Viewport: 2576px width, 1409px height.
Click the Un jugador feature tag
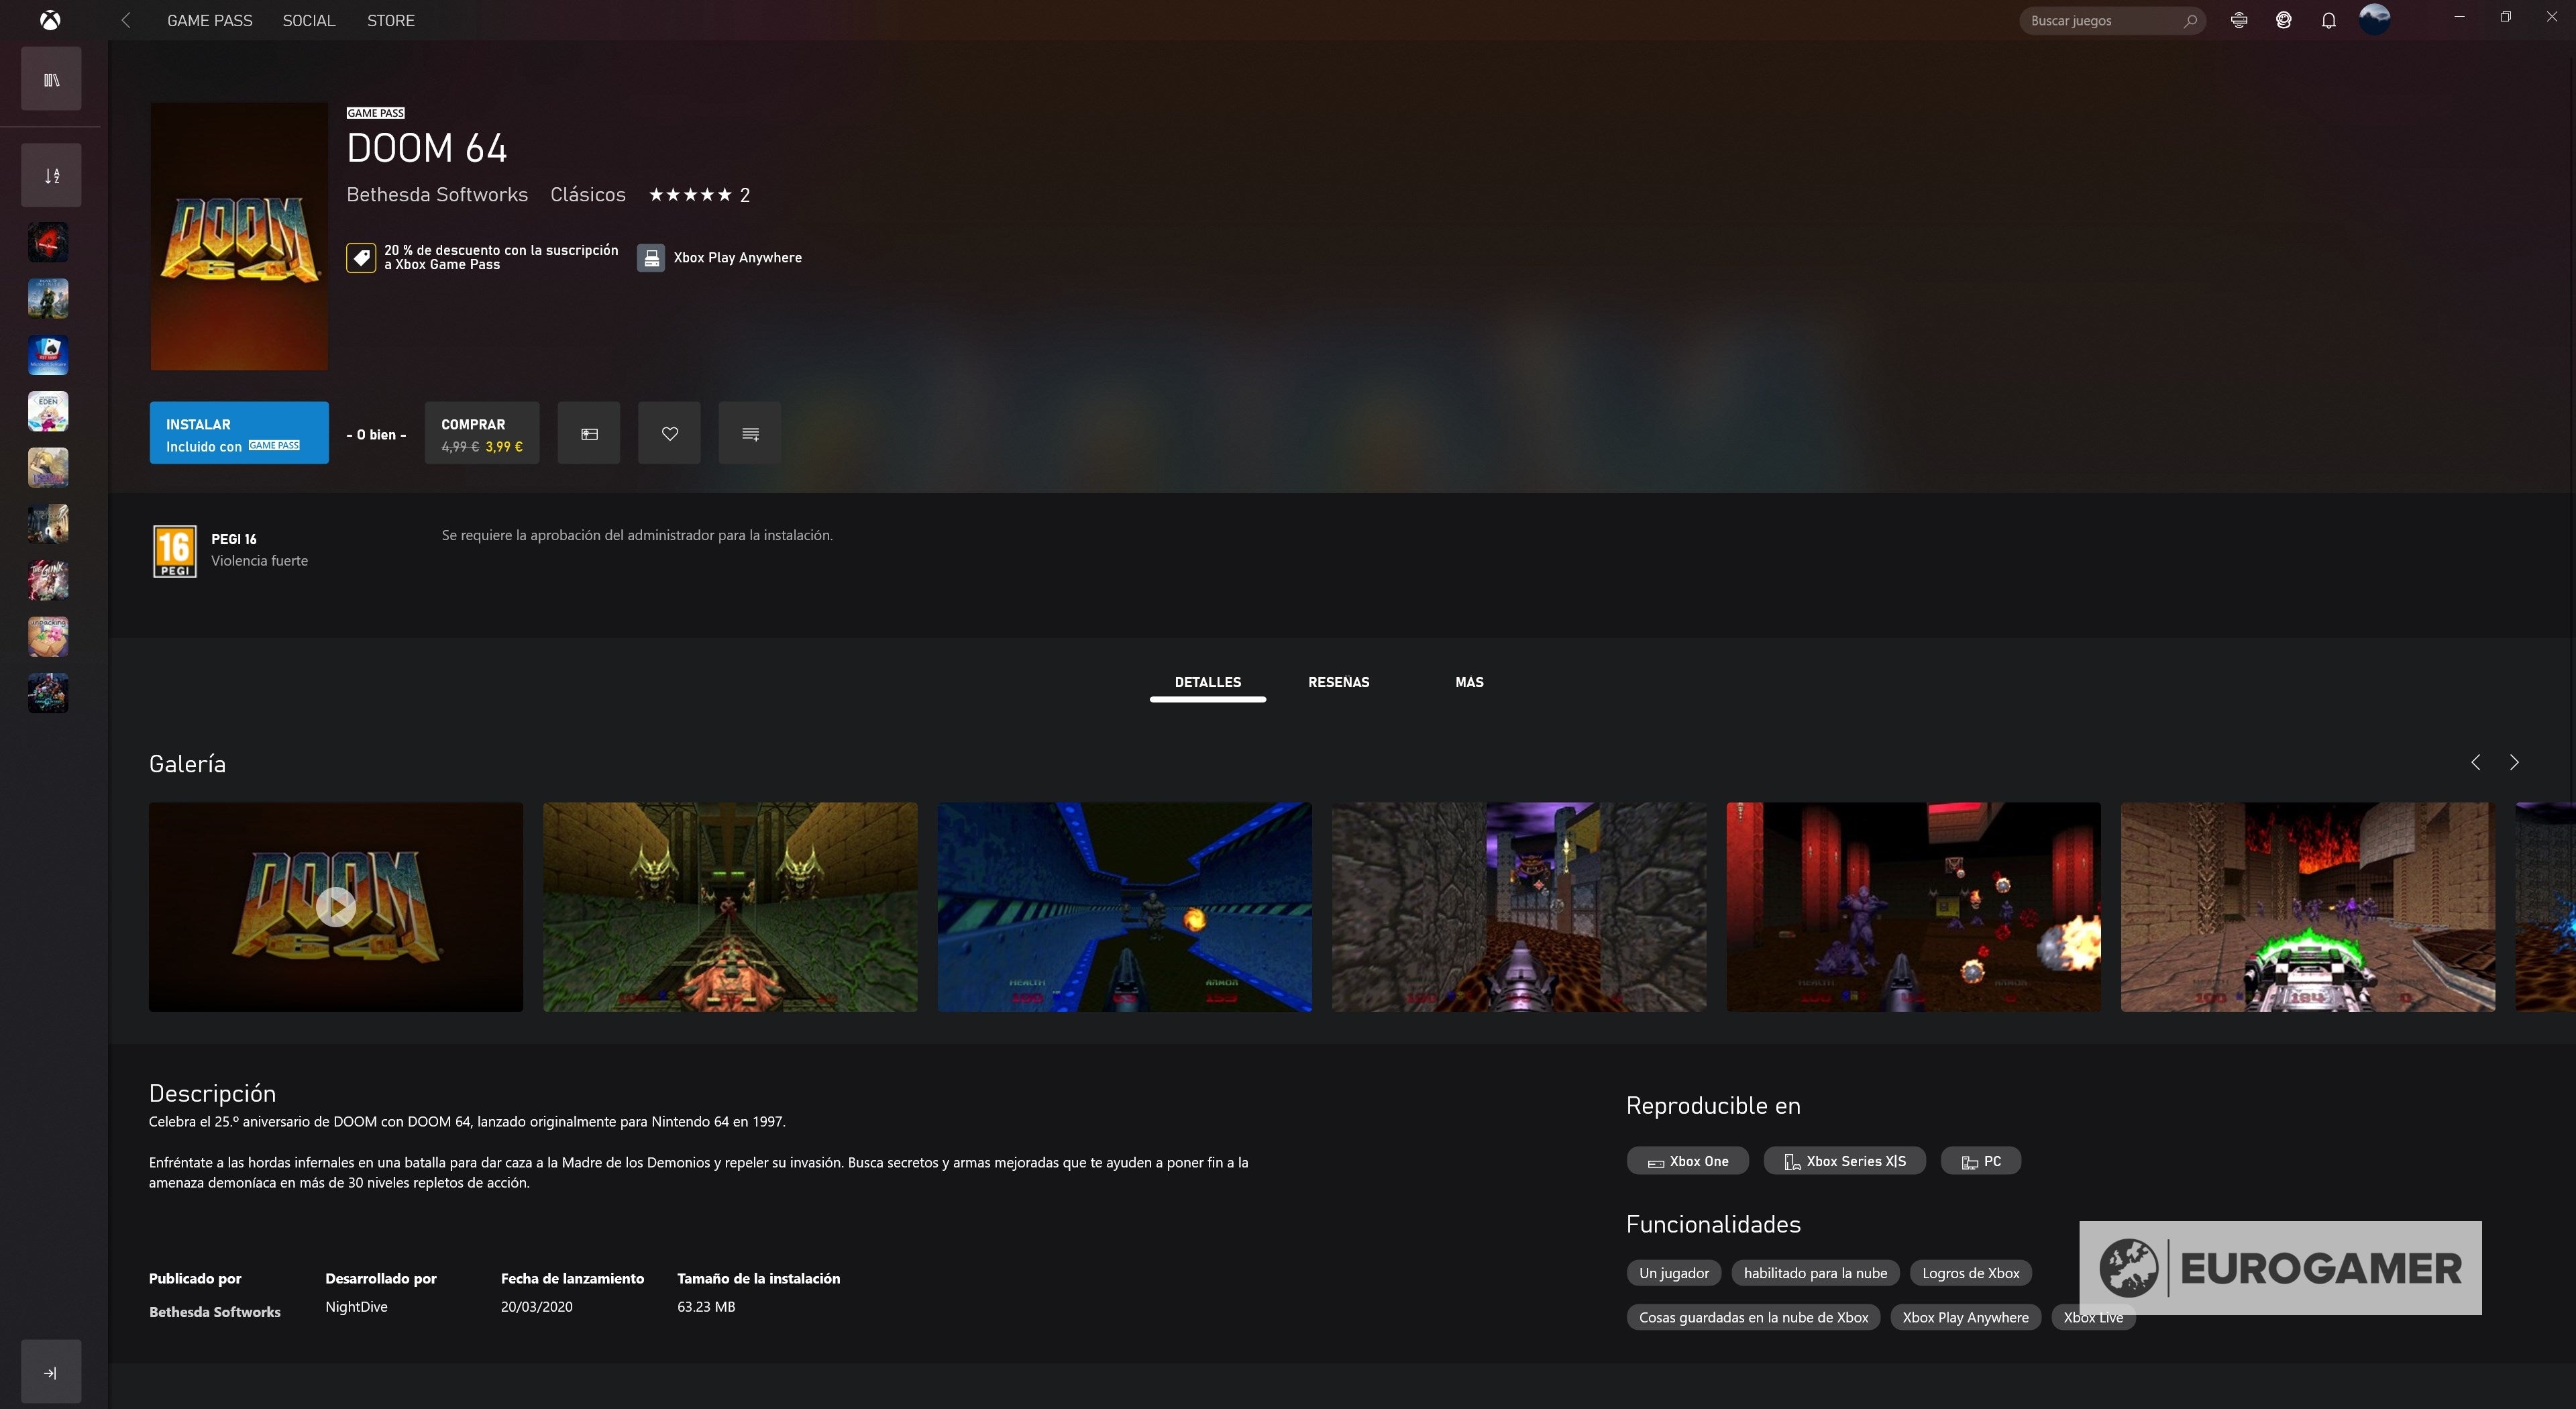click(1674, 1273)
